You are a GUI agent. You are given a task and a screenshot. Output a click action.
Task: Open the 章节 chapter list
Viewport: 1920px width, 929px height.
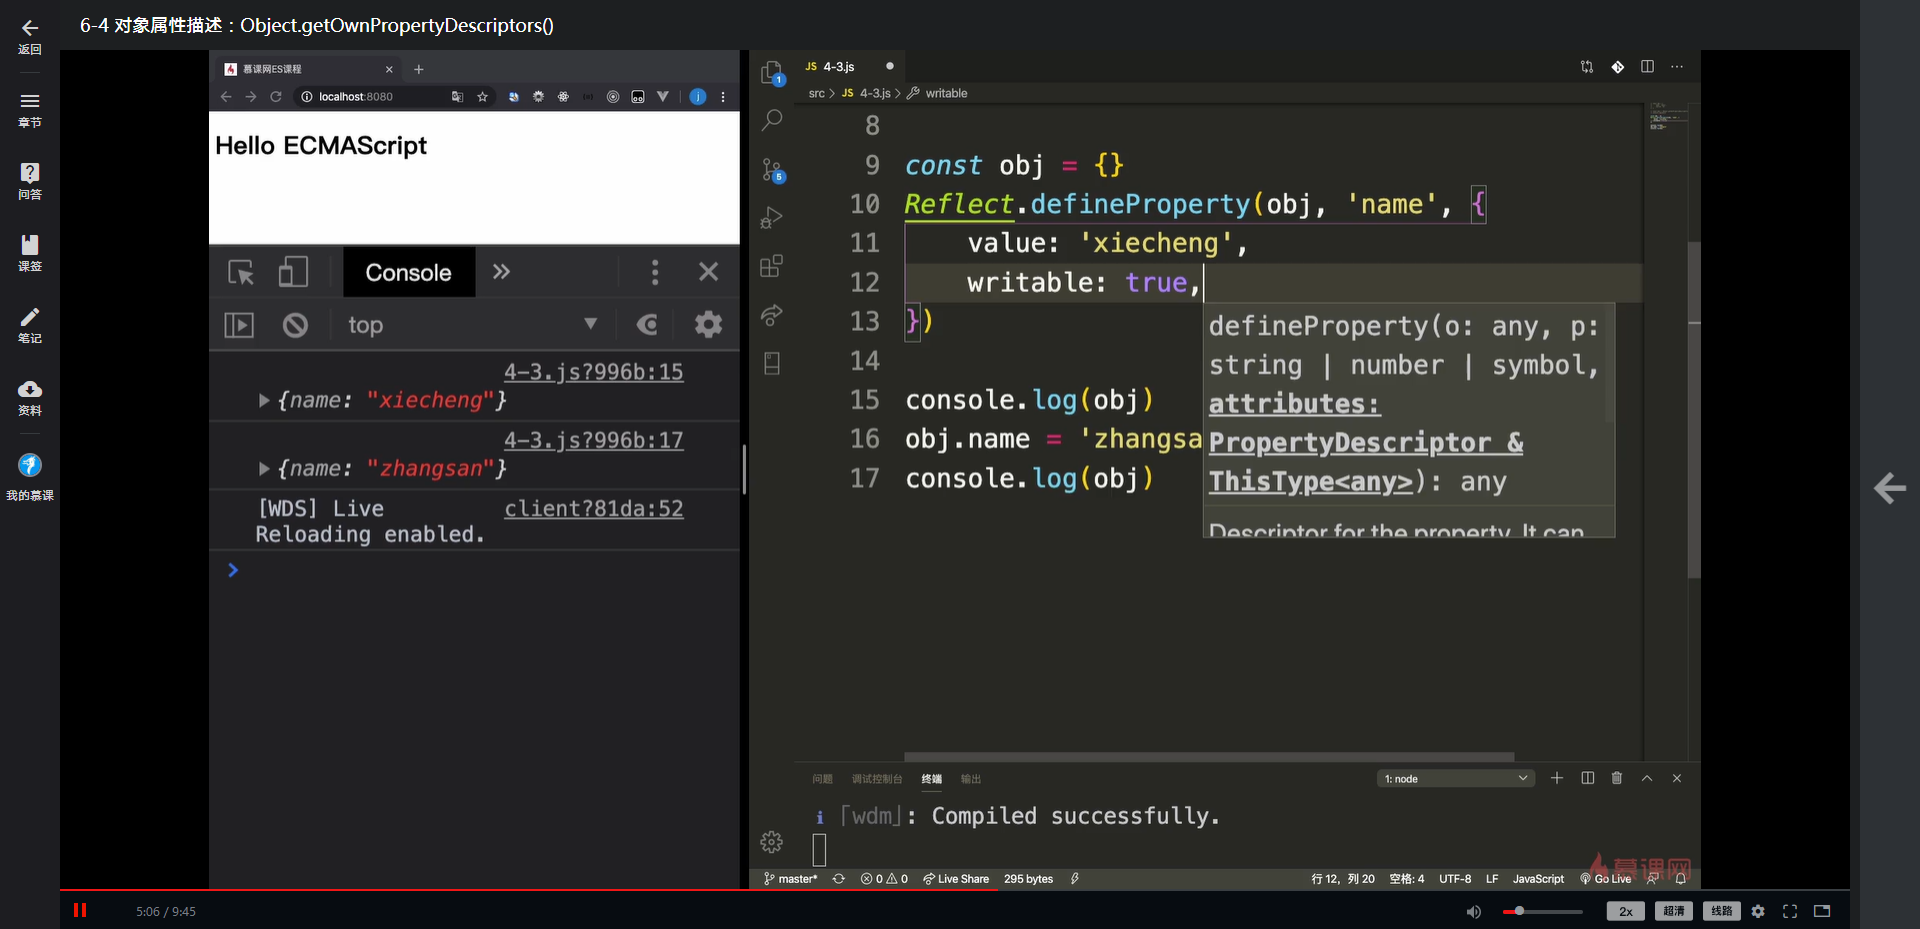tap(30, 108)
